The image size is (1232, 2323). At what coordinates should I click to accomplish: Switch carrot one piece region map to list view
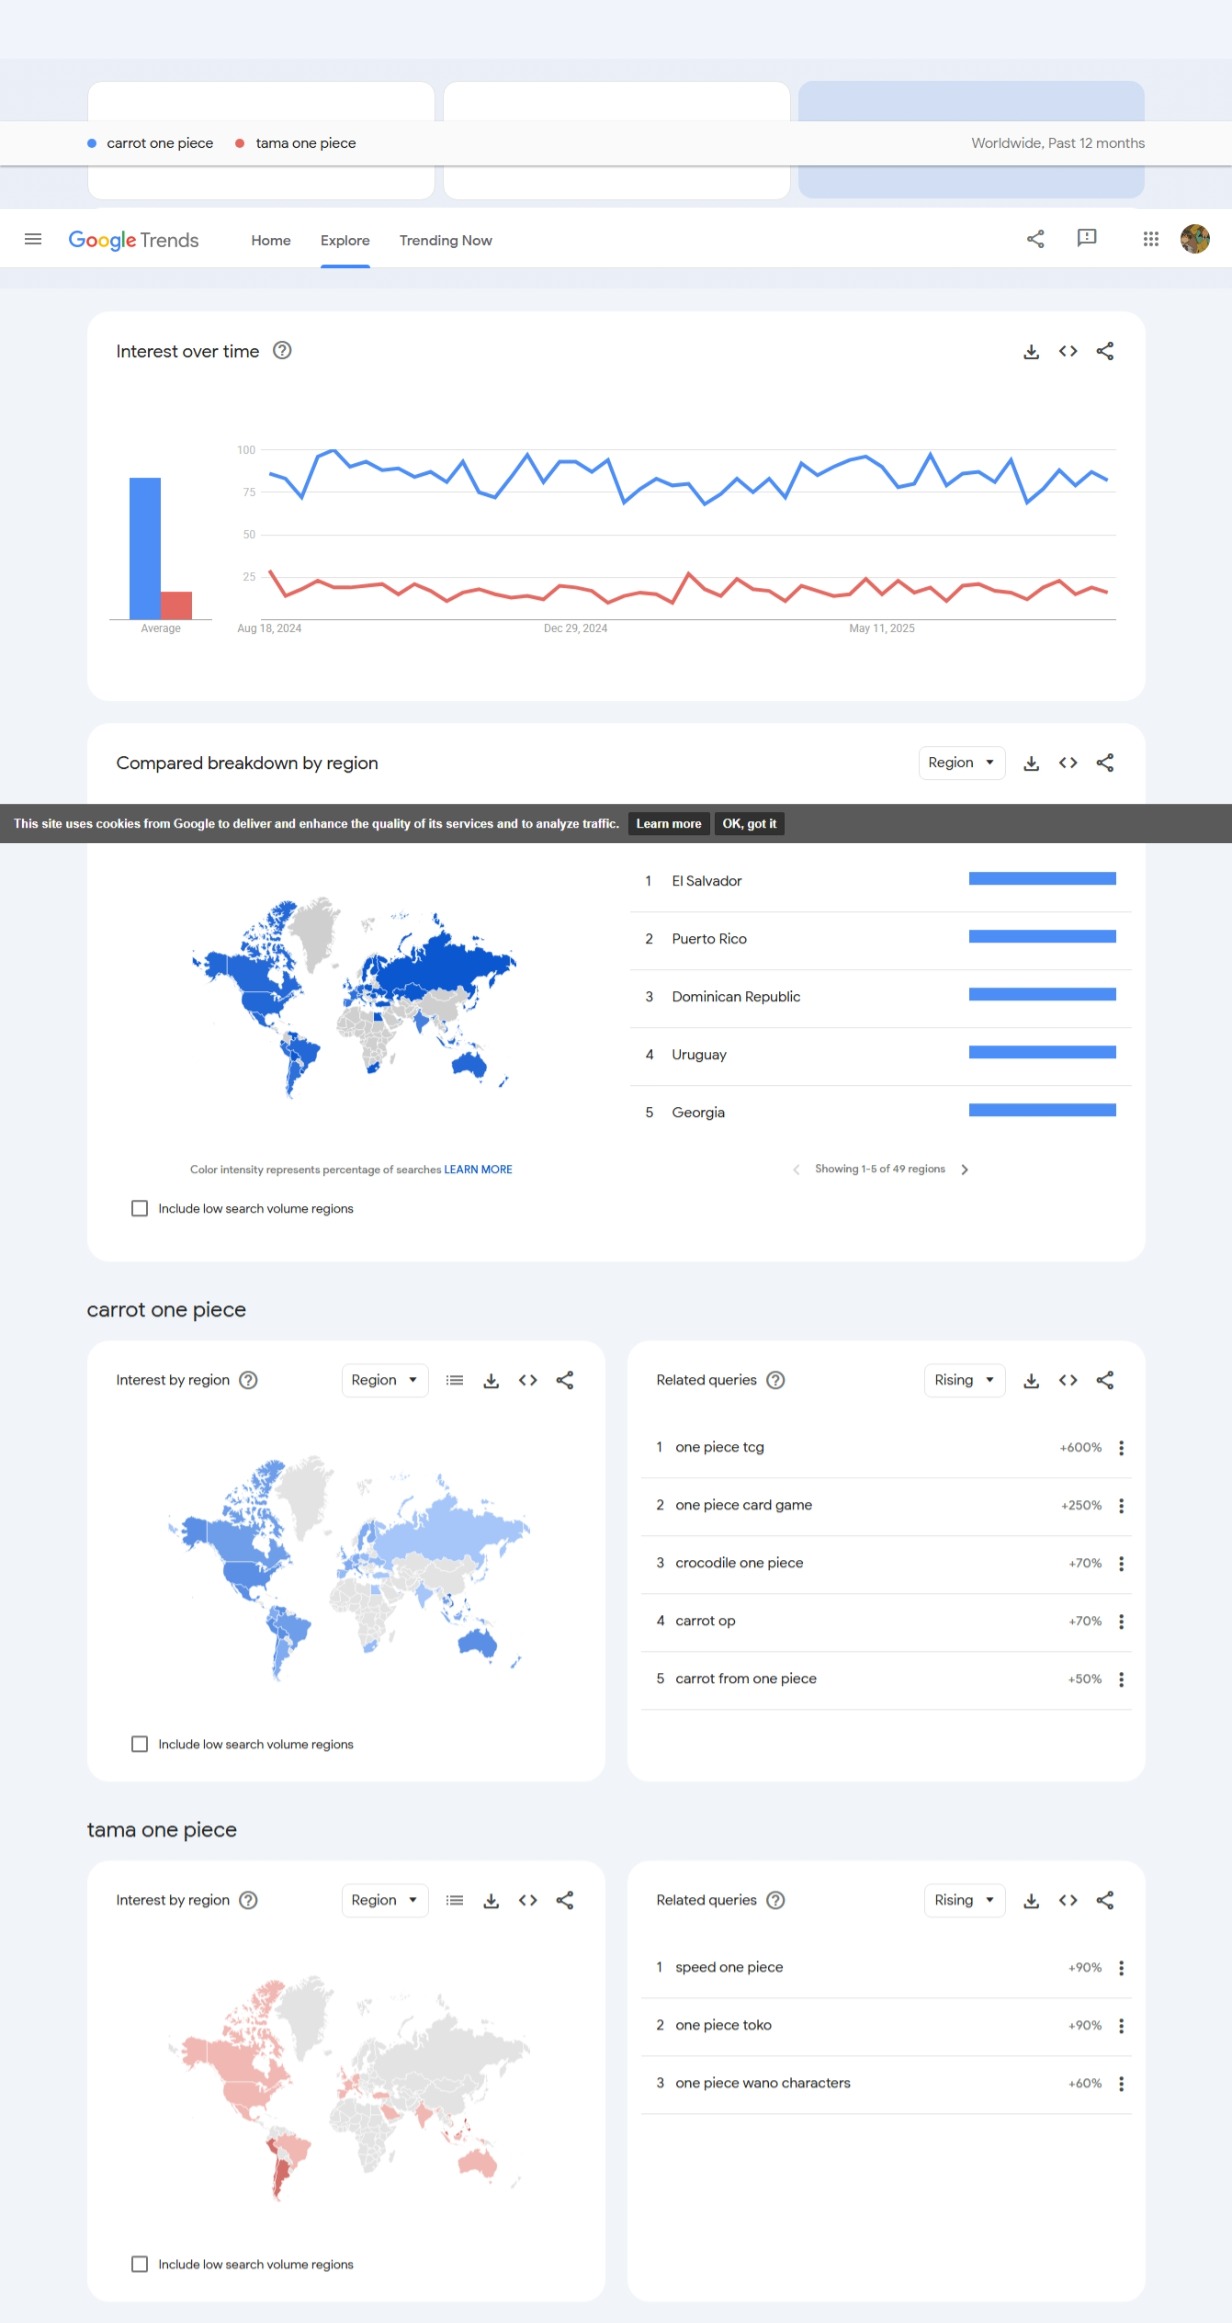tap(455, 1380)
